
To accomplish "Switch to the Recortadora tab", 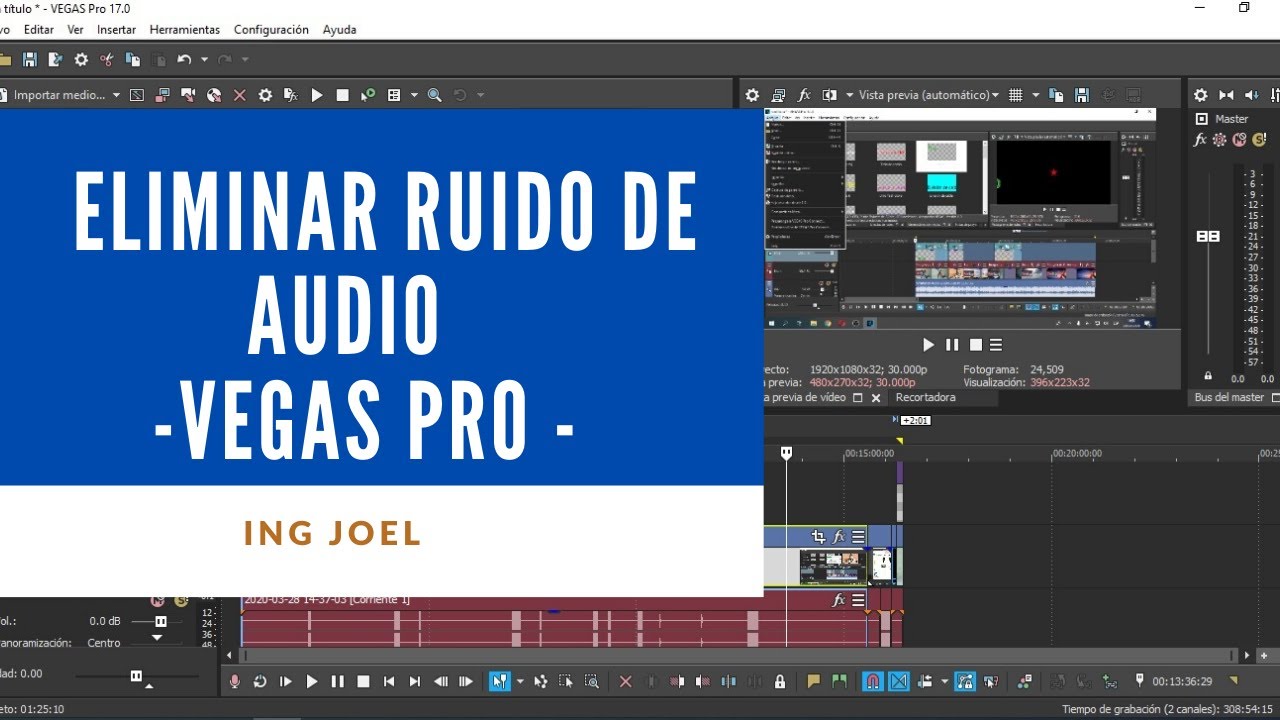I will tap(925, 397).
